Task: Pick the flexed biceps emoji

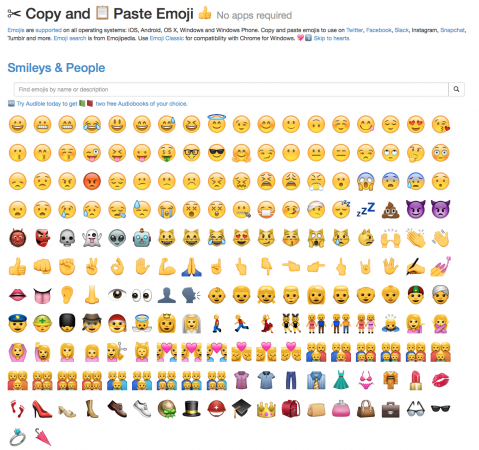Action: [x=167, y=266]
